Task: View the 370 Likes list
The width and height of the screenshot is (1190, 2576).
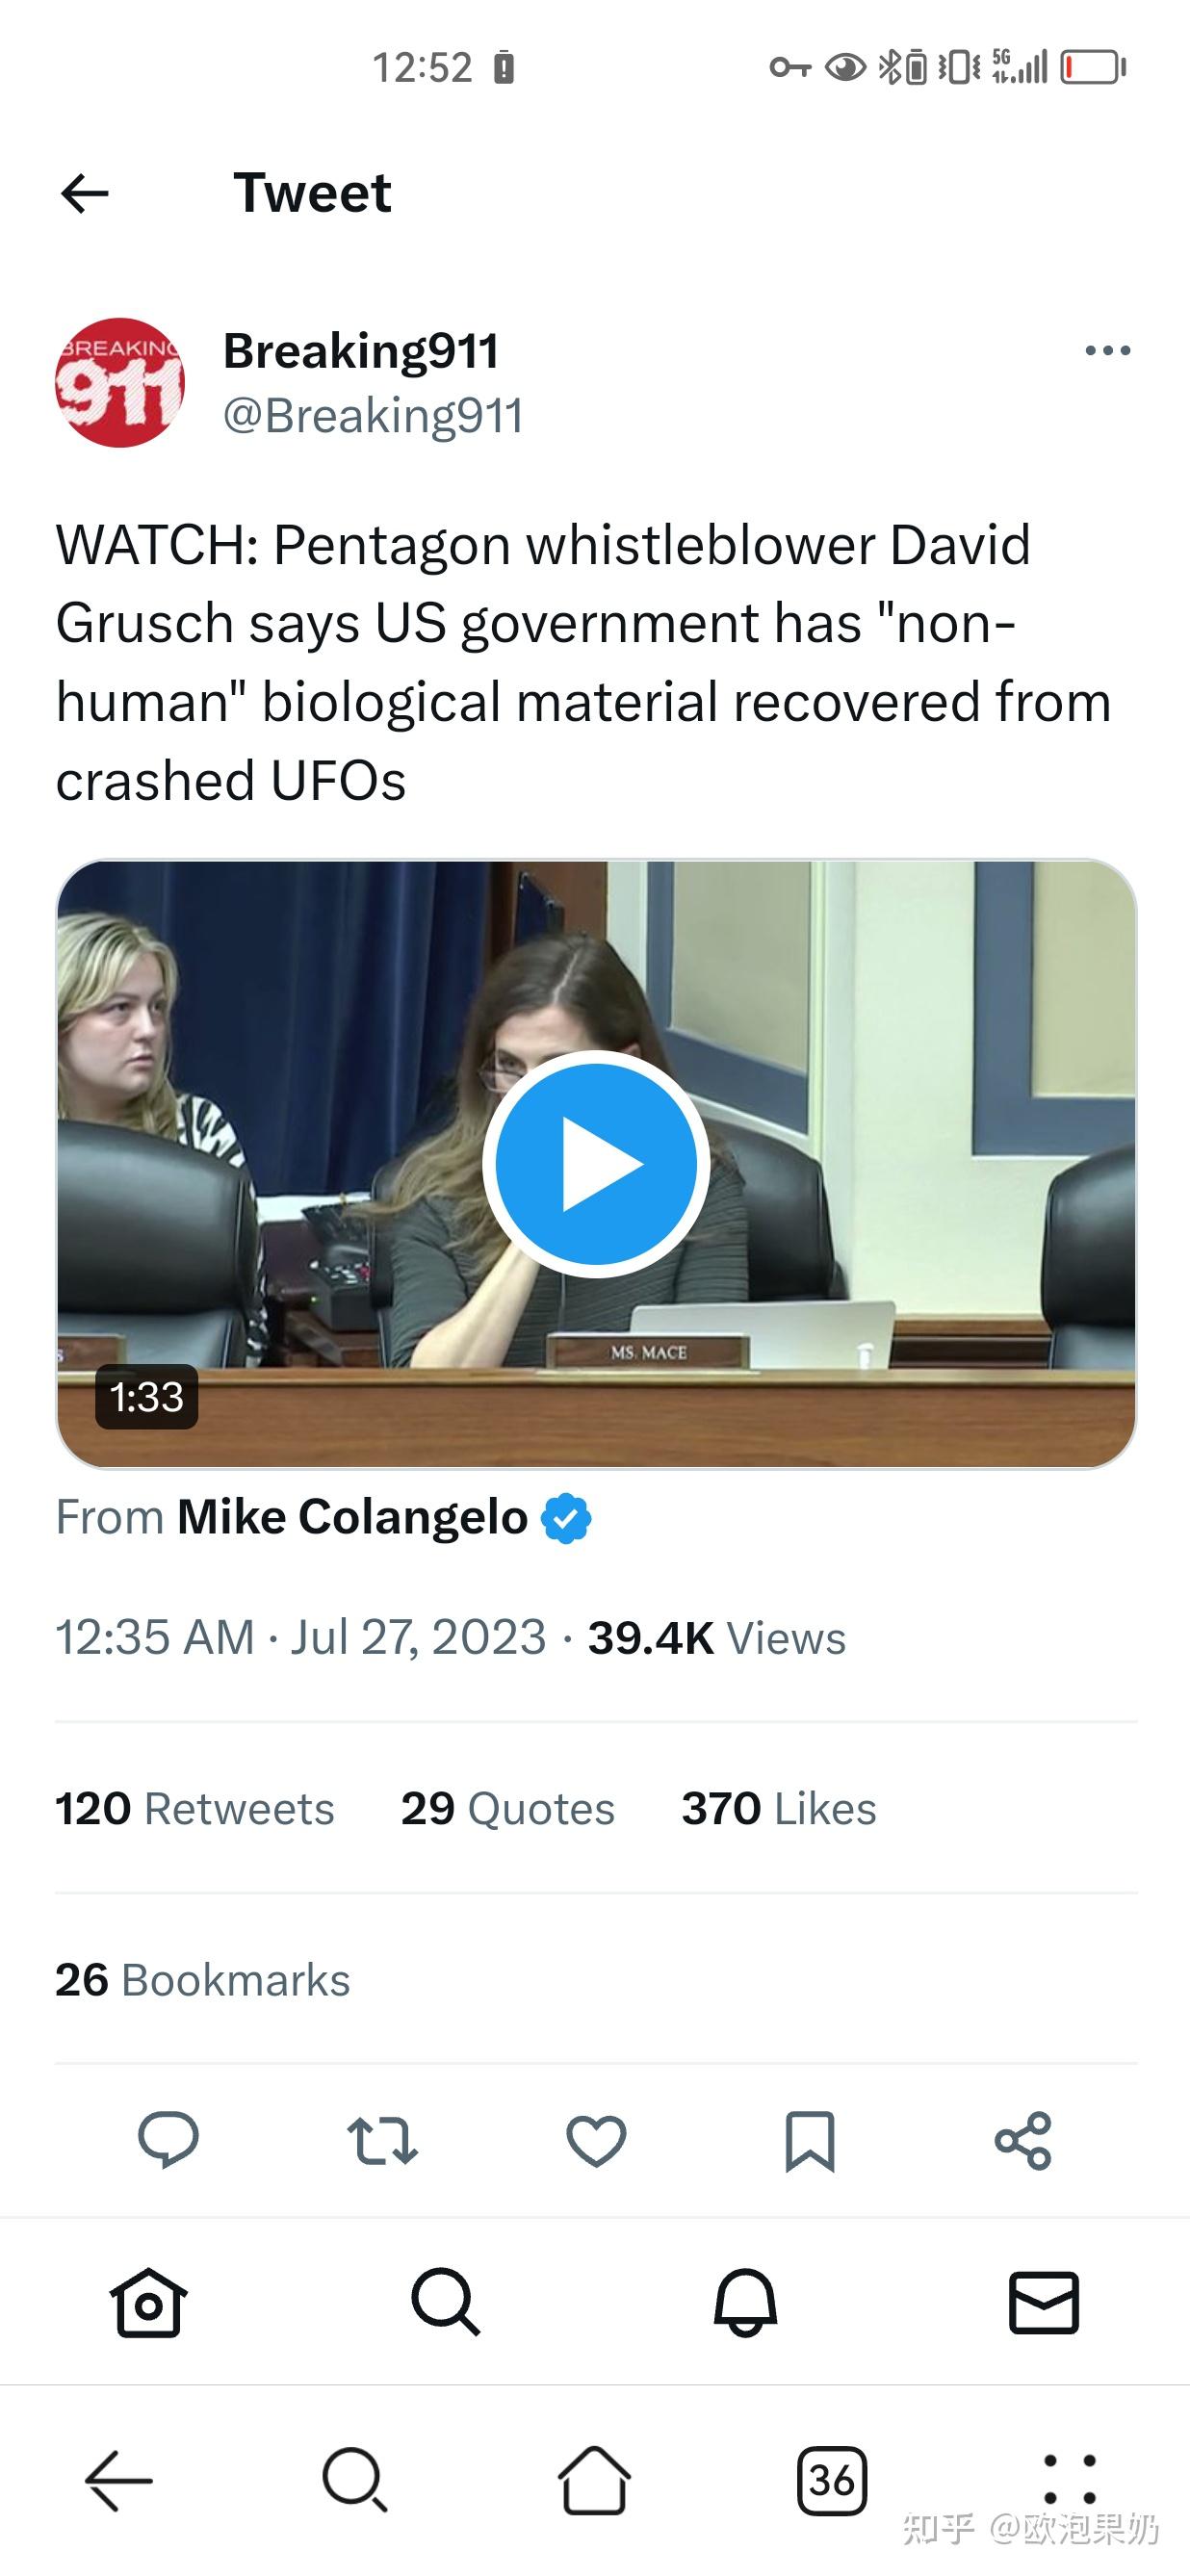Action: pos(779,1808)
